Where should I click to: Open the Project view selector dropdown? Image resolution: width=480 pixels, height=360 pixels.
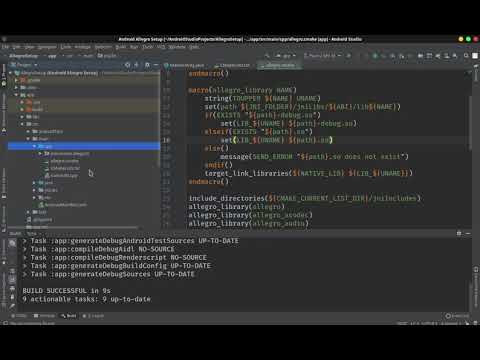point(23,65)
